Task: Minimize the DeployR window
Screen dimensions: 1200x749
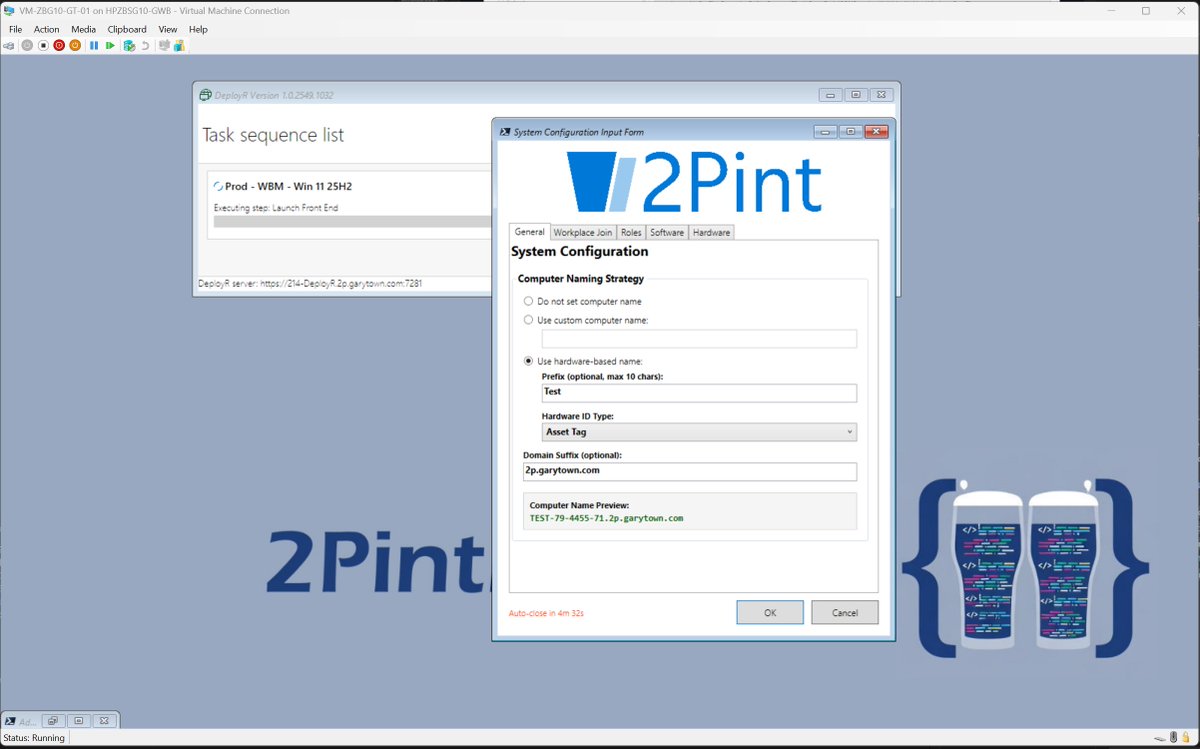Action: click(x=831, y=95)
